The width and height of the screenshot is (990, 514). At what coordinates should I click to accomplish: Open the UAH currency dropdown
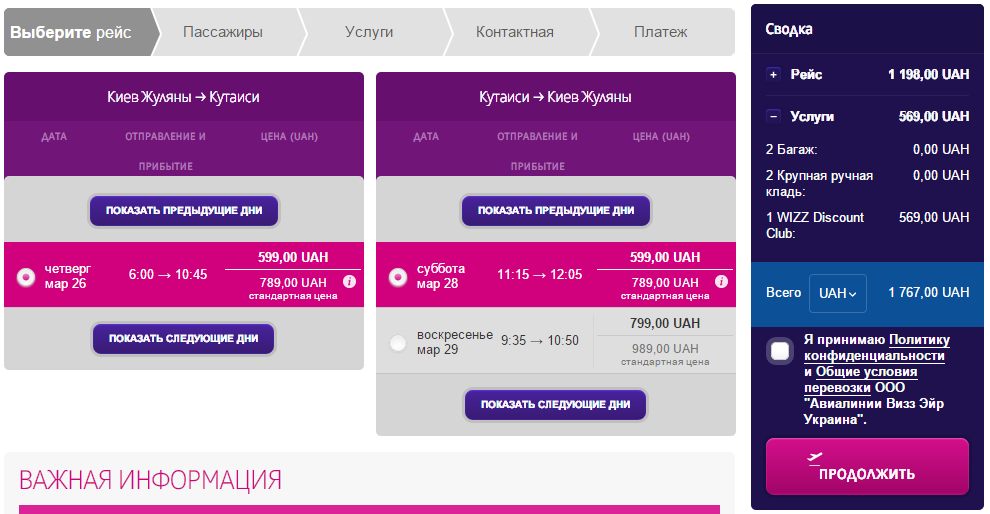pyautogui.click(x=837, y=293)
